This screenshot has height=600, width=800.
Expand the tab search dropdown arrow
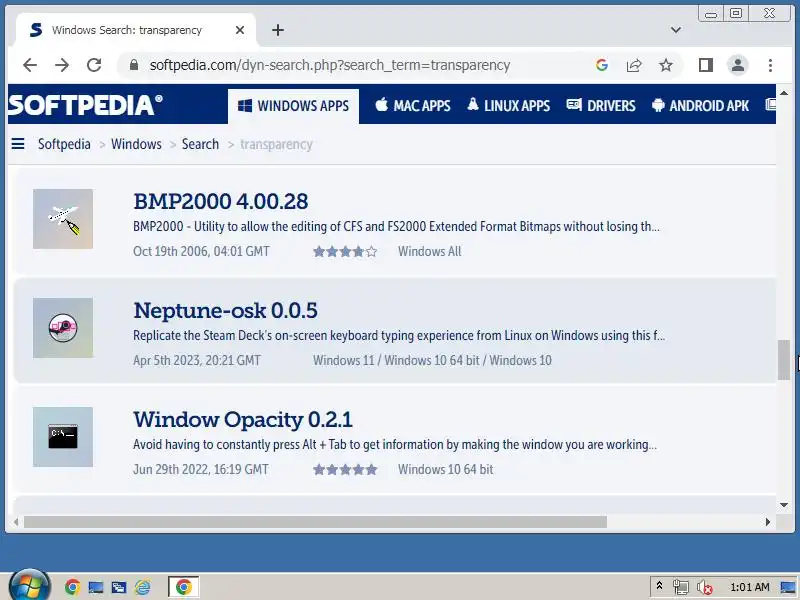click(x=676, y=30)
